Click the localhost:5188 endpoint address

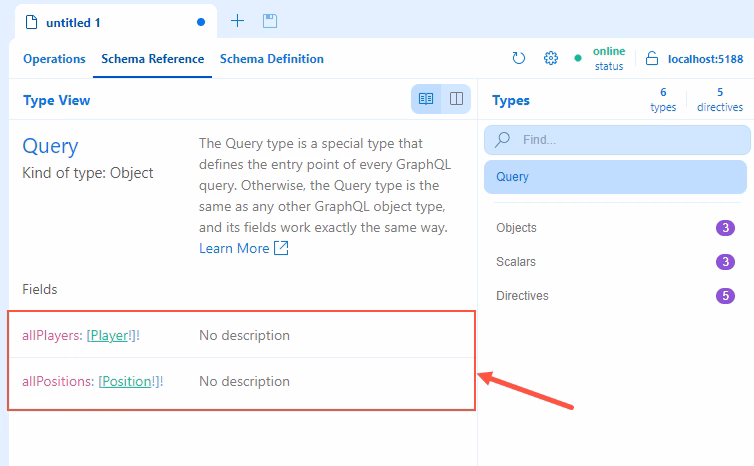[705, 59]
